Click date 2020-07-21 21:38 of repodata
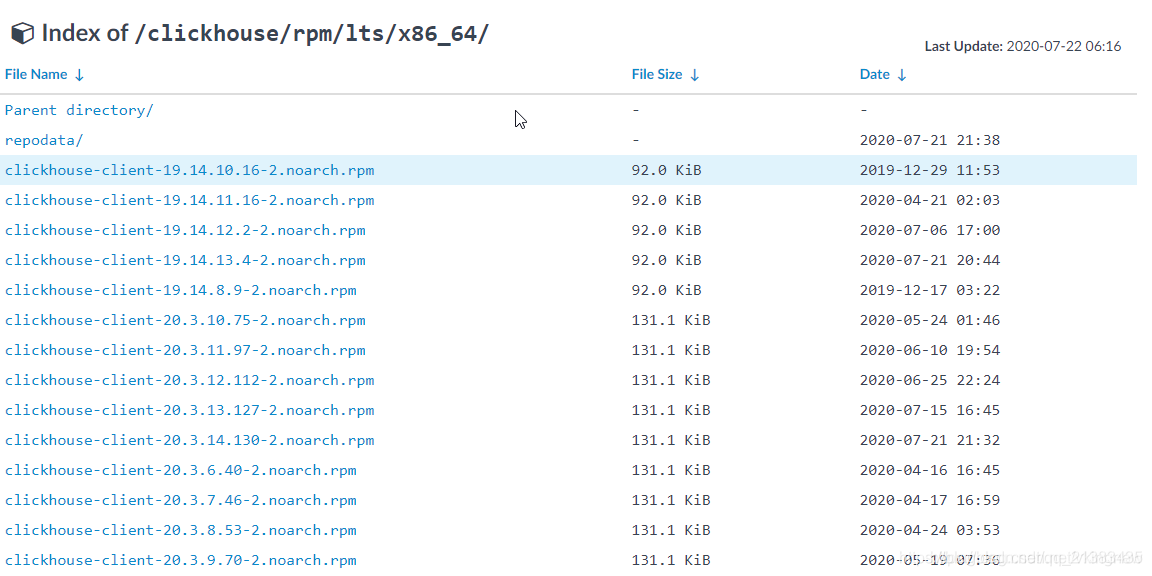1152x576 pixels. [x=930, y=140]
